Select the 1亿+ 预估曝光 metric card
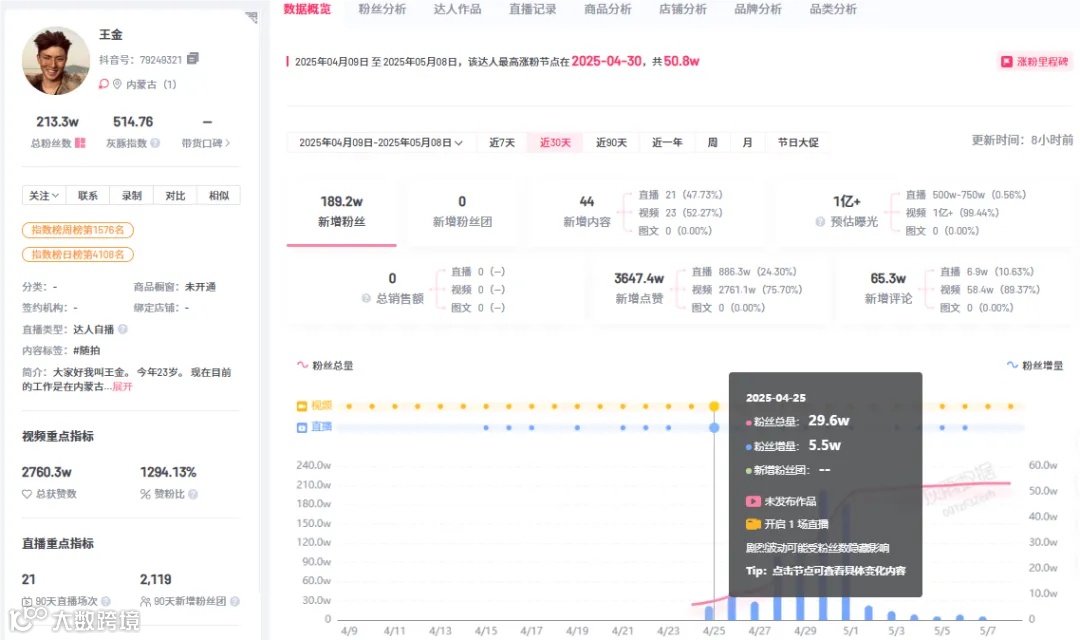Image resolution: width=1080 pixels, height=640 pixels. (923, 211)
